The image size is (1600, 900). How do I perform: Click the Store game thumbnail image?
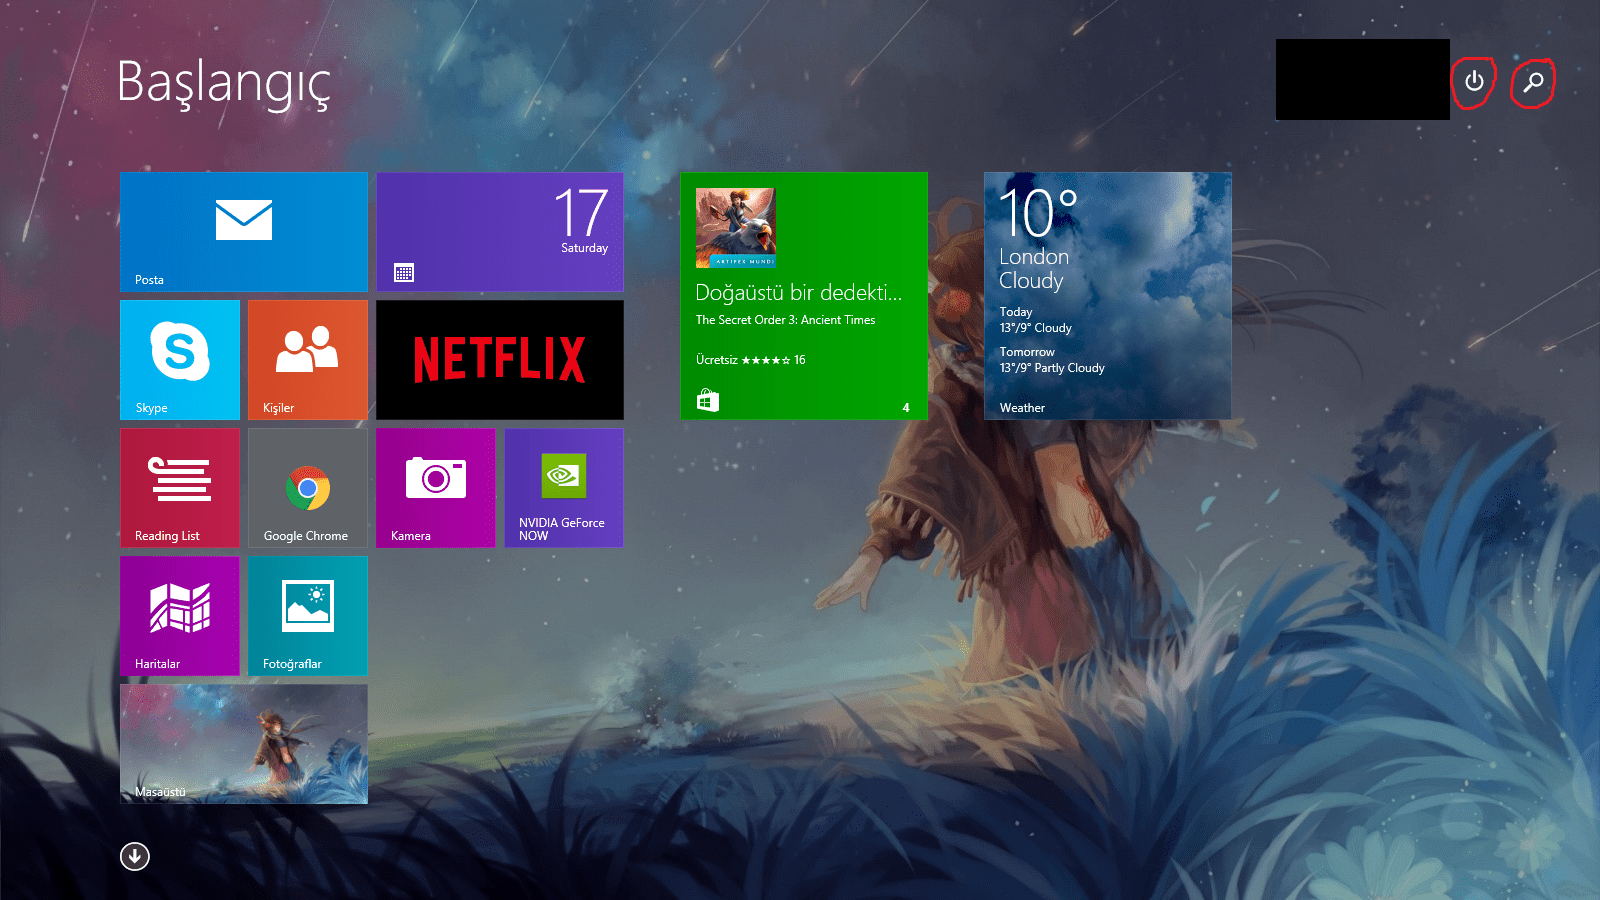(736, 228)
